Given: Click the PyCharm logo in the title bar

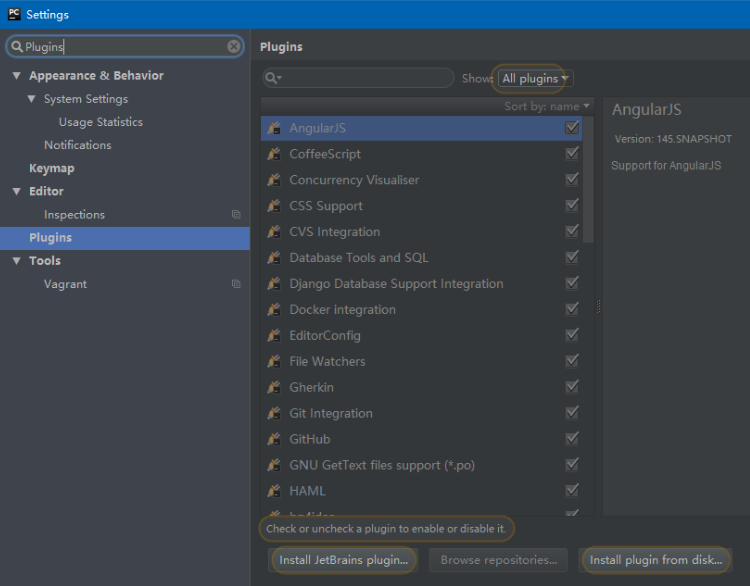Looking at the screenshot, I should (14, 14).
